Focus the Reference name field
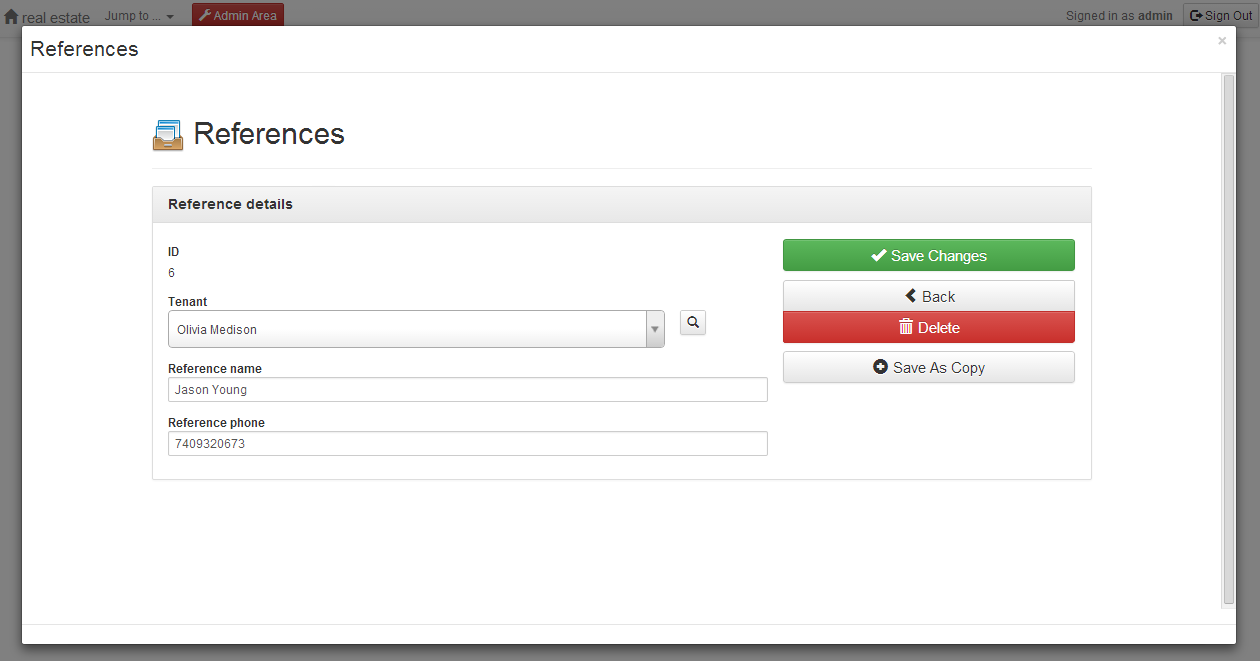Screen dimensions: 1260x661 (x=467, y=390)
